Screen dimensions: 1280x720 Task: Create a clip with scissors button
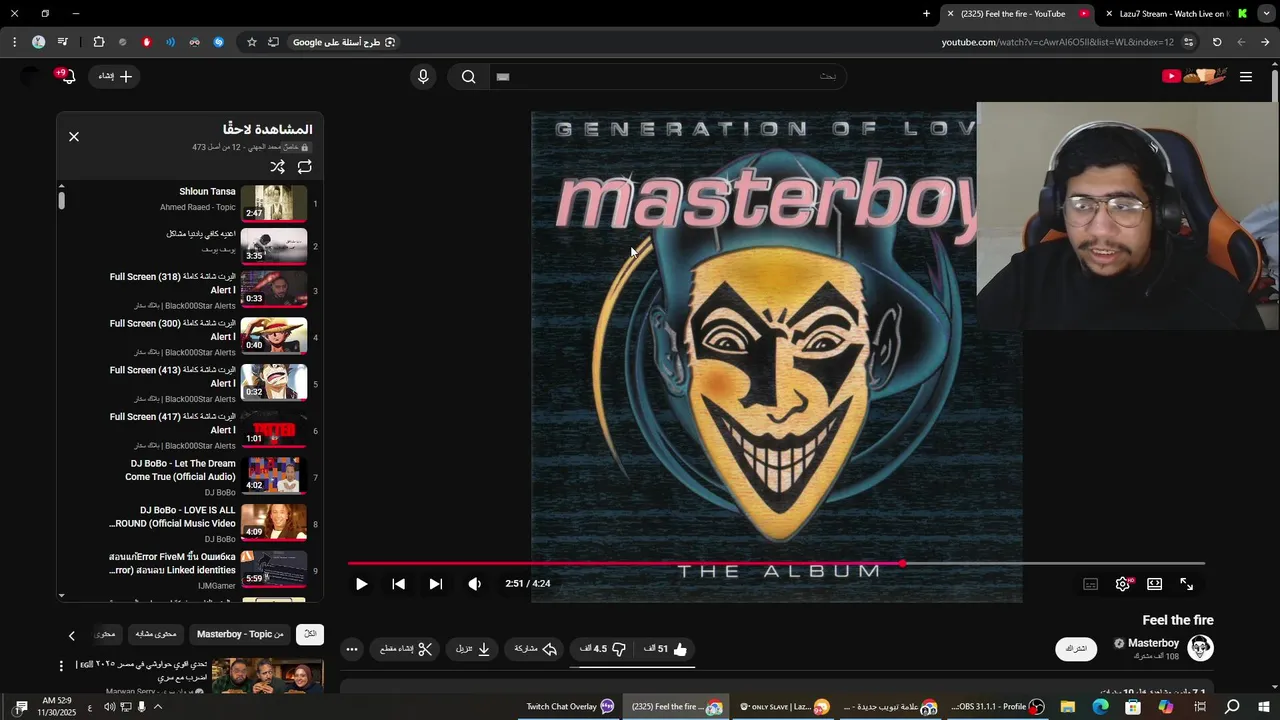[x=406, y=649]
